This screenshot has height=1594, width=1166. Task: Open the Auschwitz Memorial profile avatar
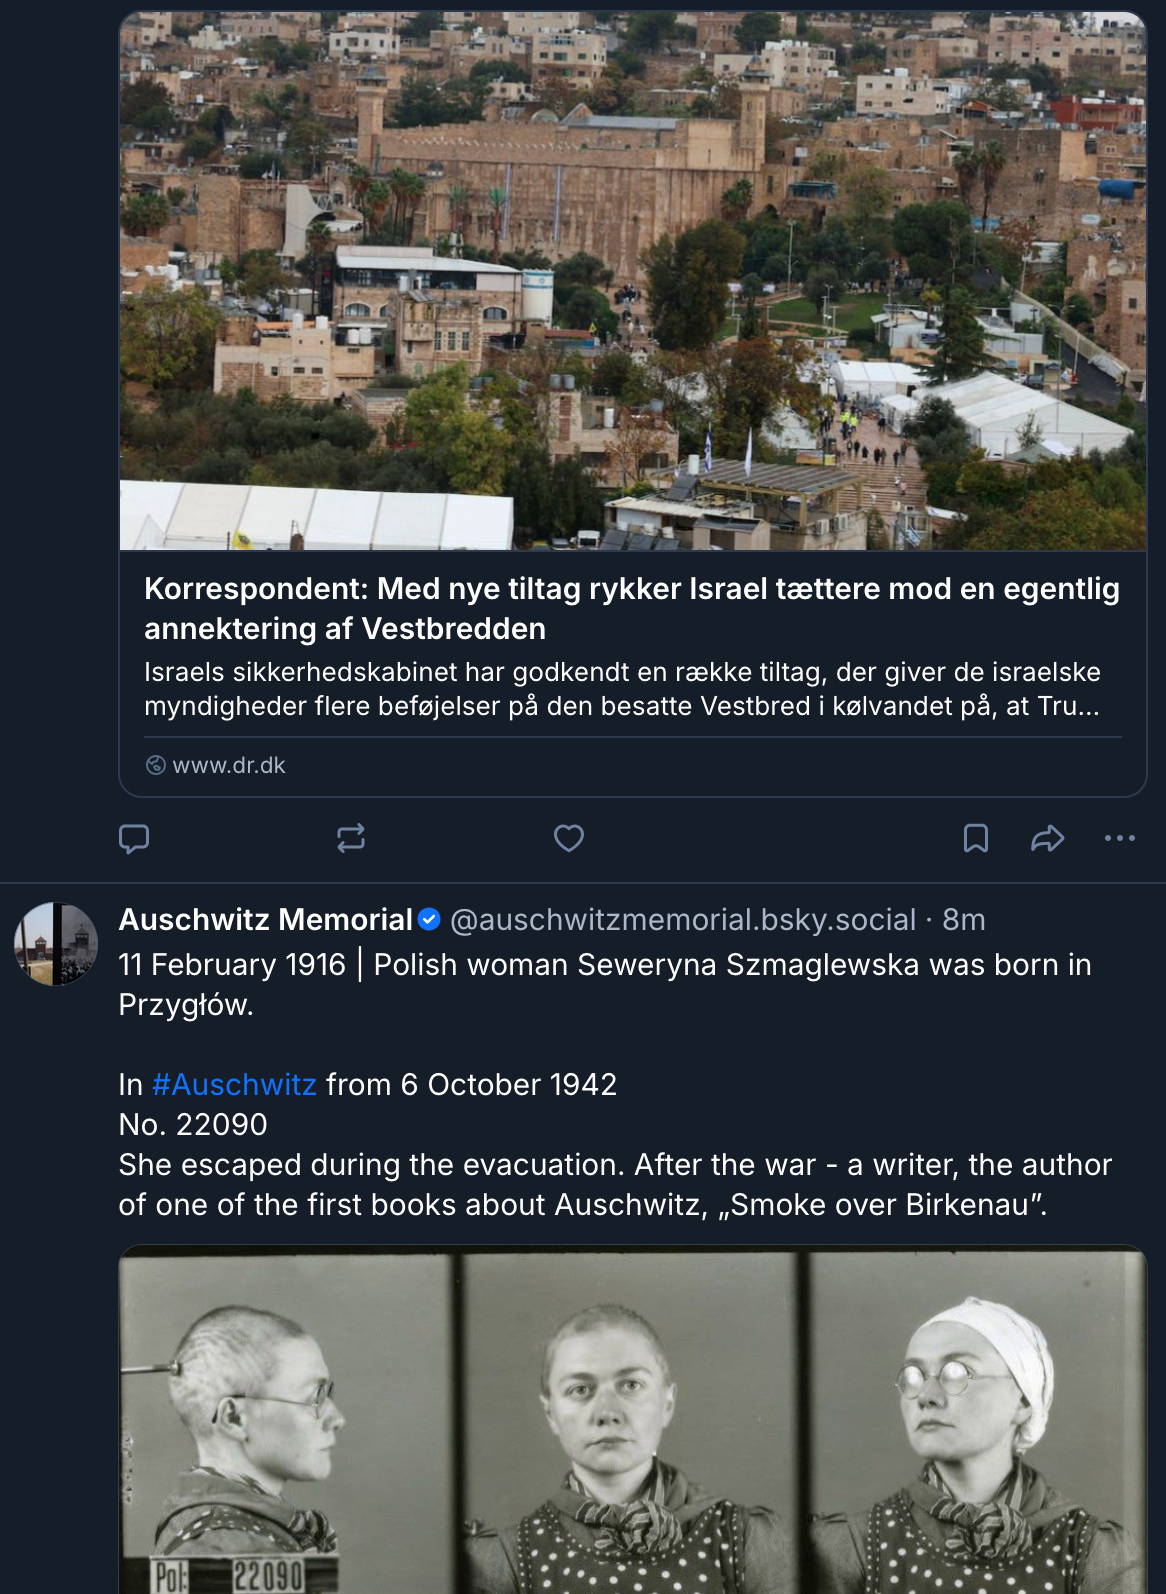56,943
